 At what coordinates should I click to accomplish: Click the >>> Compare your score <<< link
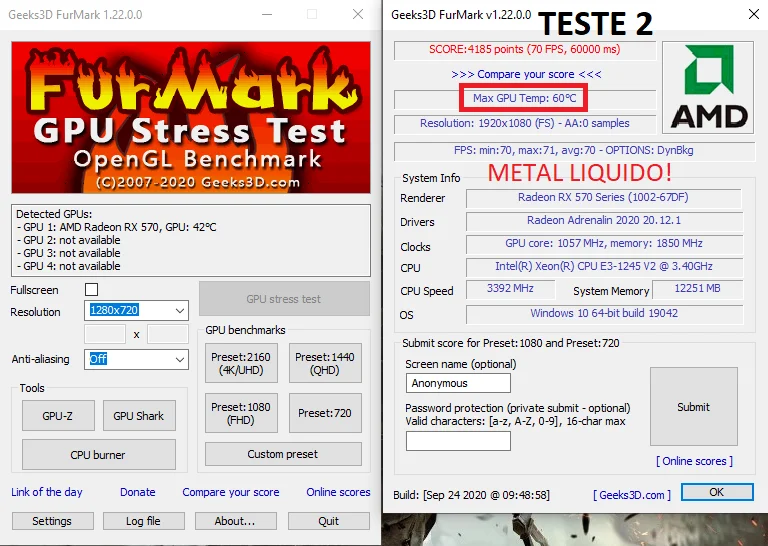point(526,74)
